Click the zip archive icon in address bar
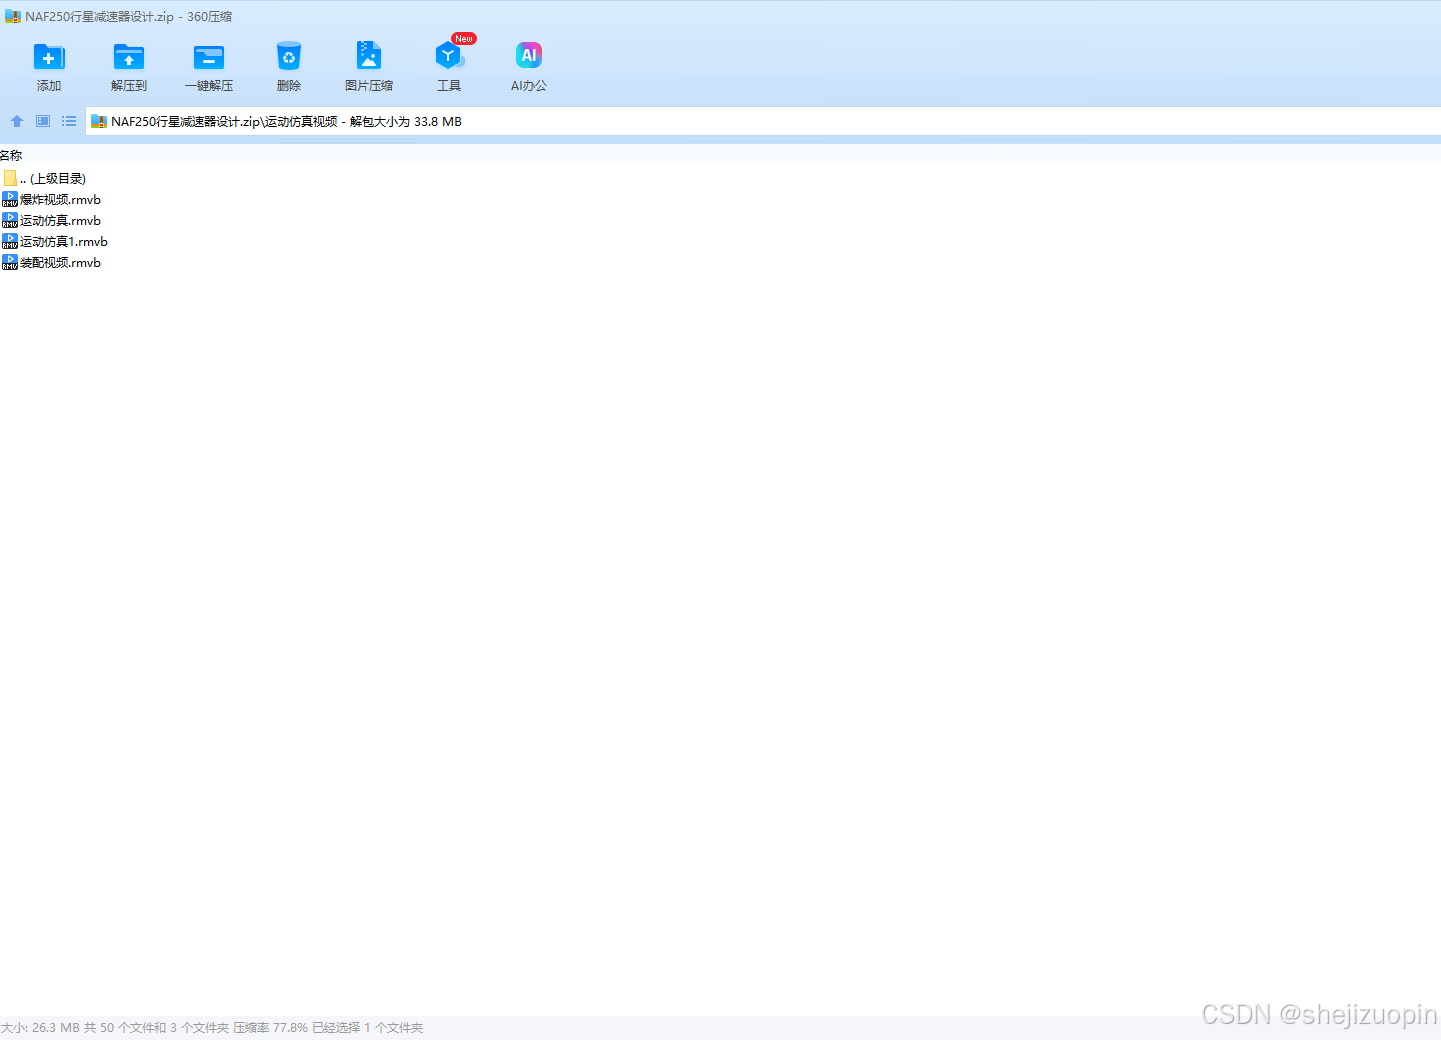1441x1040 pixels. (x=99, y=121)
